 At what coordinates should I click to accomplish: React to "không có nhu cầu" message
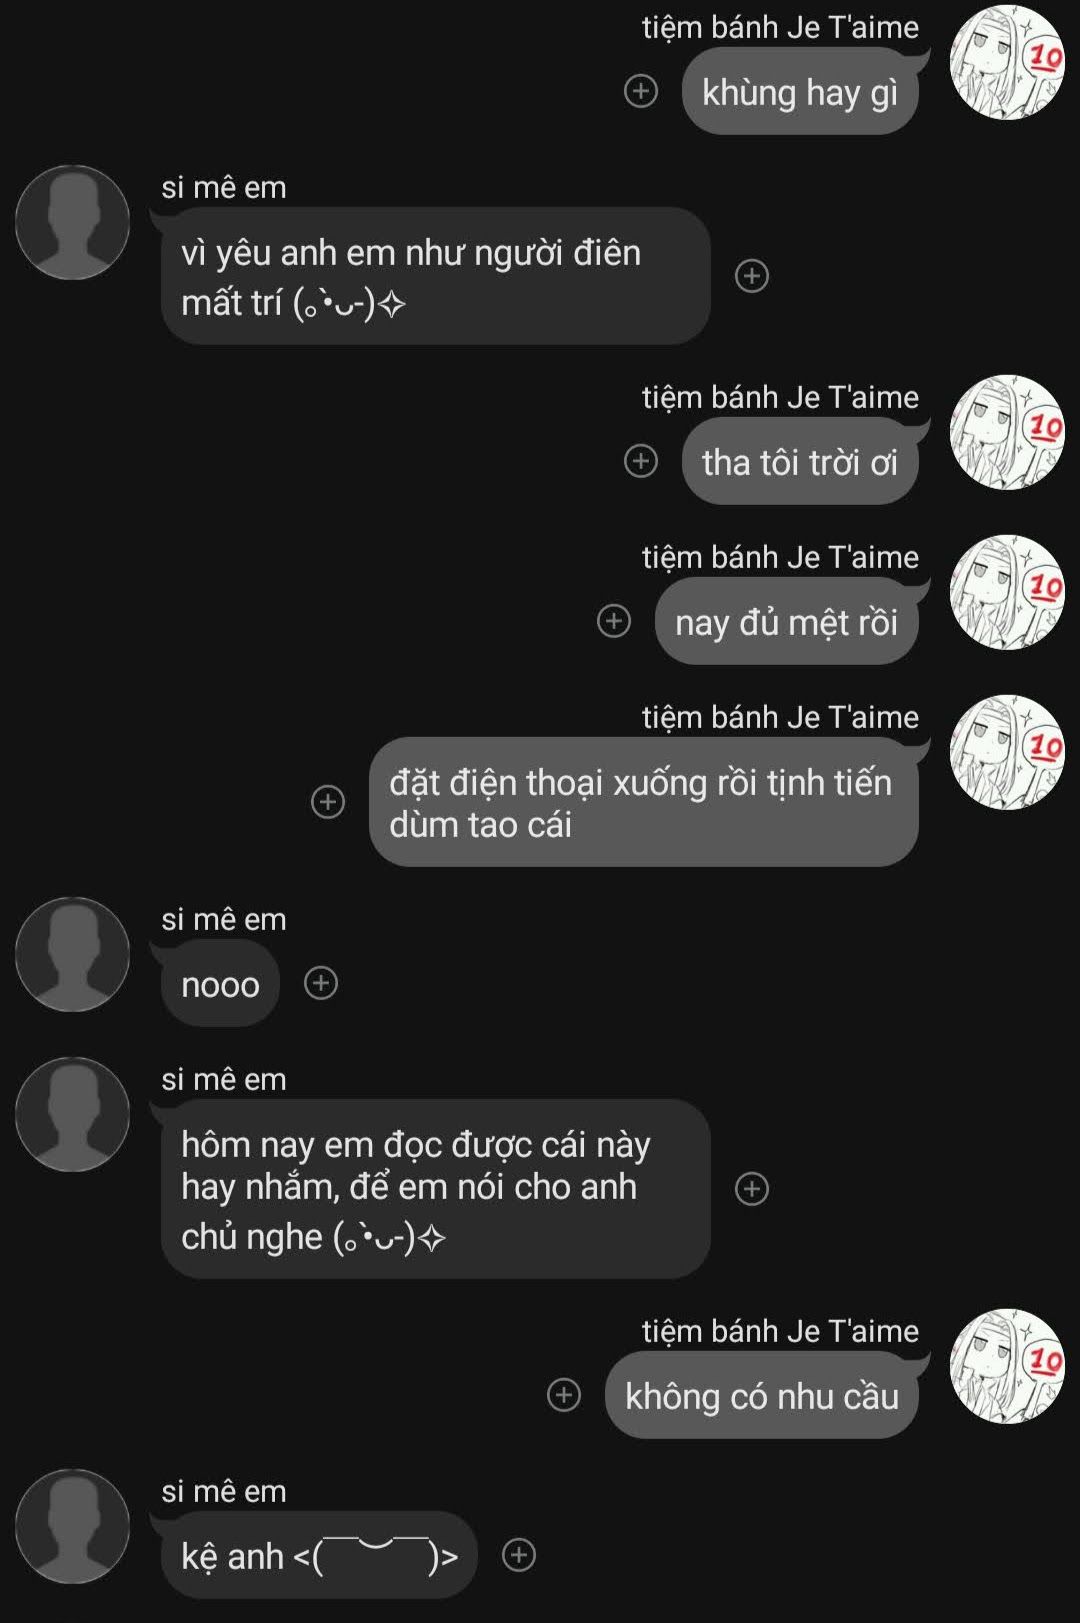click(564, 1395)
